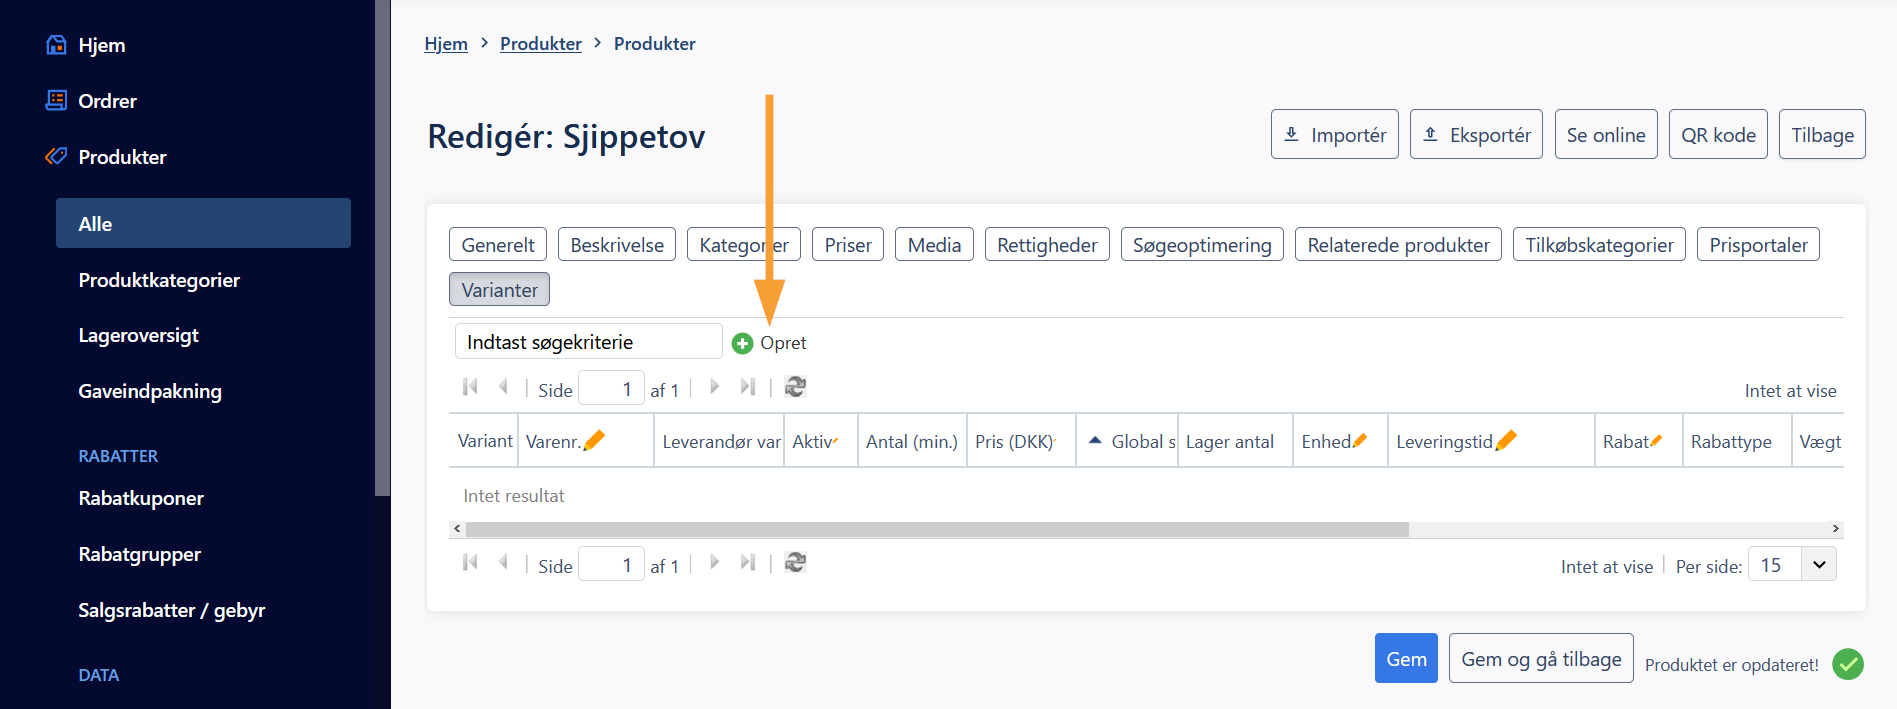The width and height of the screenshot is (1897, 709).
Task: Click the Ordrer list icon in sidebar
Action: (57, 100)
